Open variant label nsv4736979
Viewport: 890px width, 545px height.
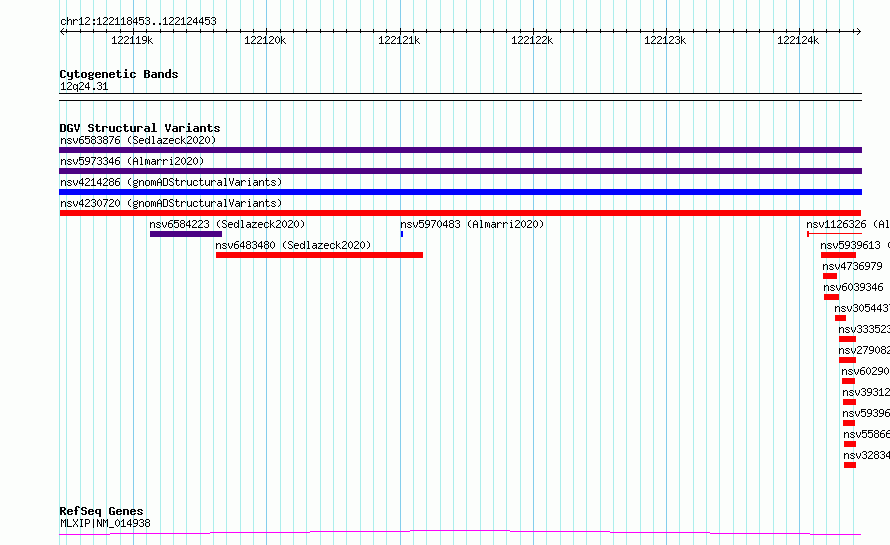tap(852, 266)
